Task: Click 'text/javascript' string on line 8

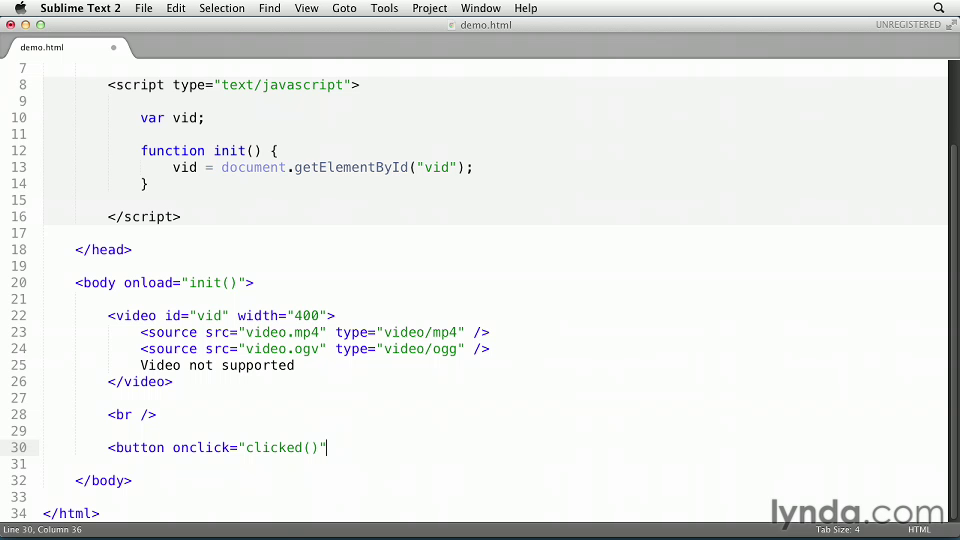Action: click(x=282, y=84)
